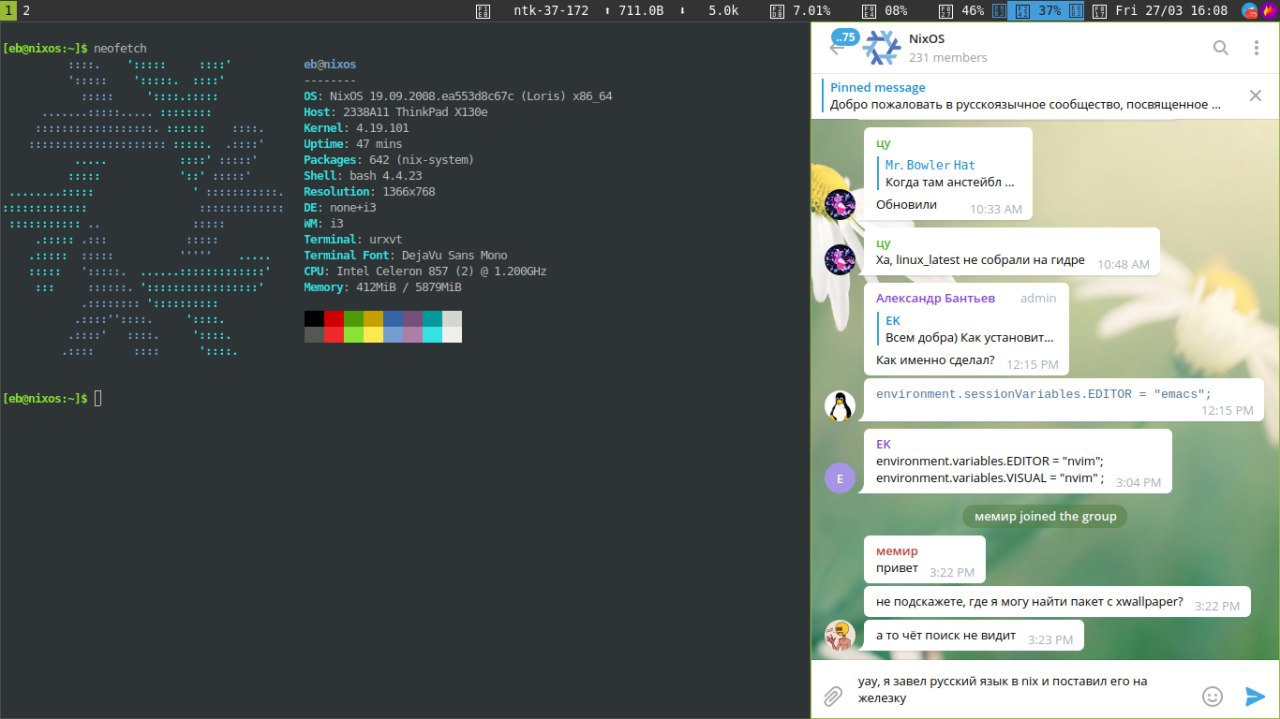The image size is (1280, 719).
Task: Click the admin label on message
Action: [x=1038, y=298]
